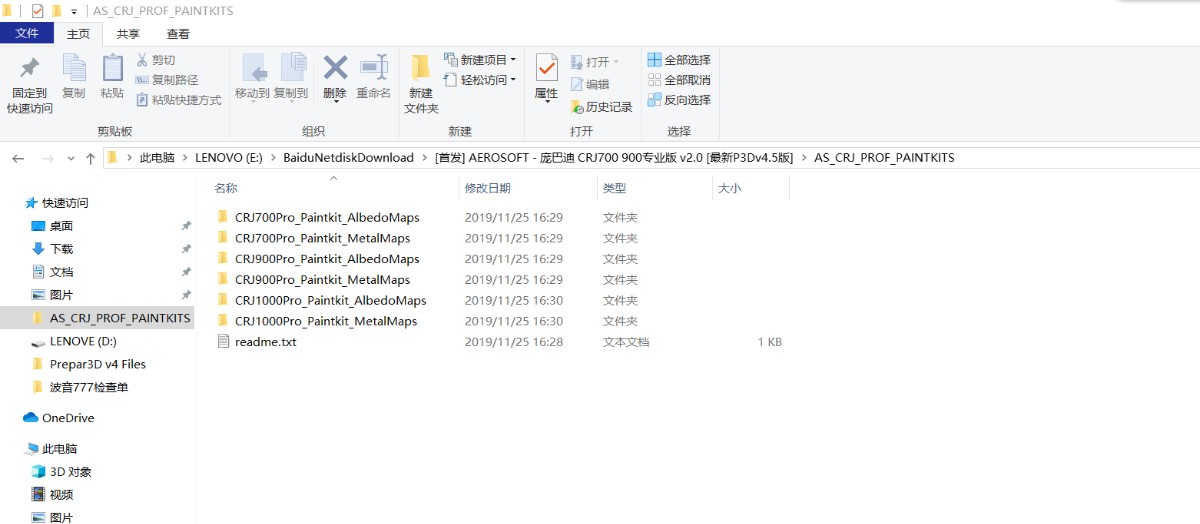The height and width of the screenshot is (524, 1200).
Task: Click Invert selection (反向选择)
Action: [679, 100]
